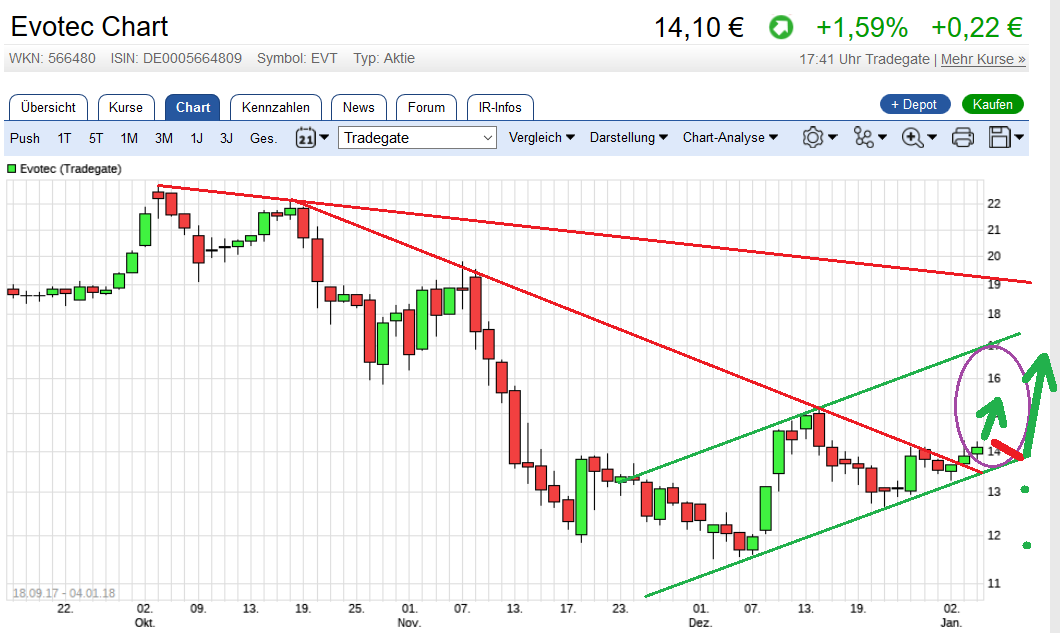
Task: Click the green Kaufen button
Action: [x=992, y=104]
